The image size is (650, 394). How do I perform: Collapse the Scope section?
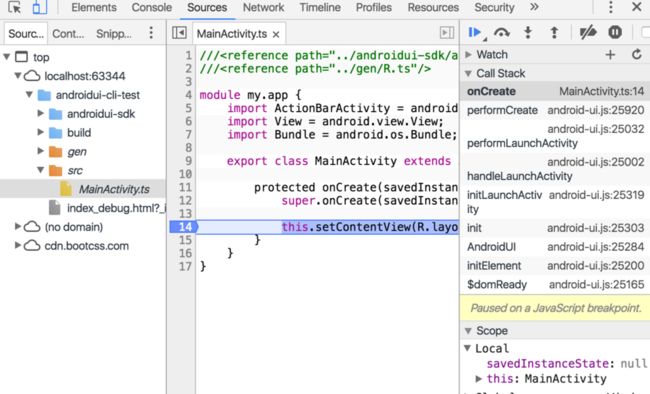[468, 331]
